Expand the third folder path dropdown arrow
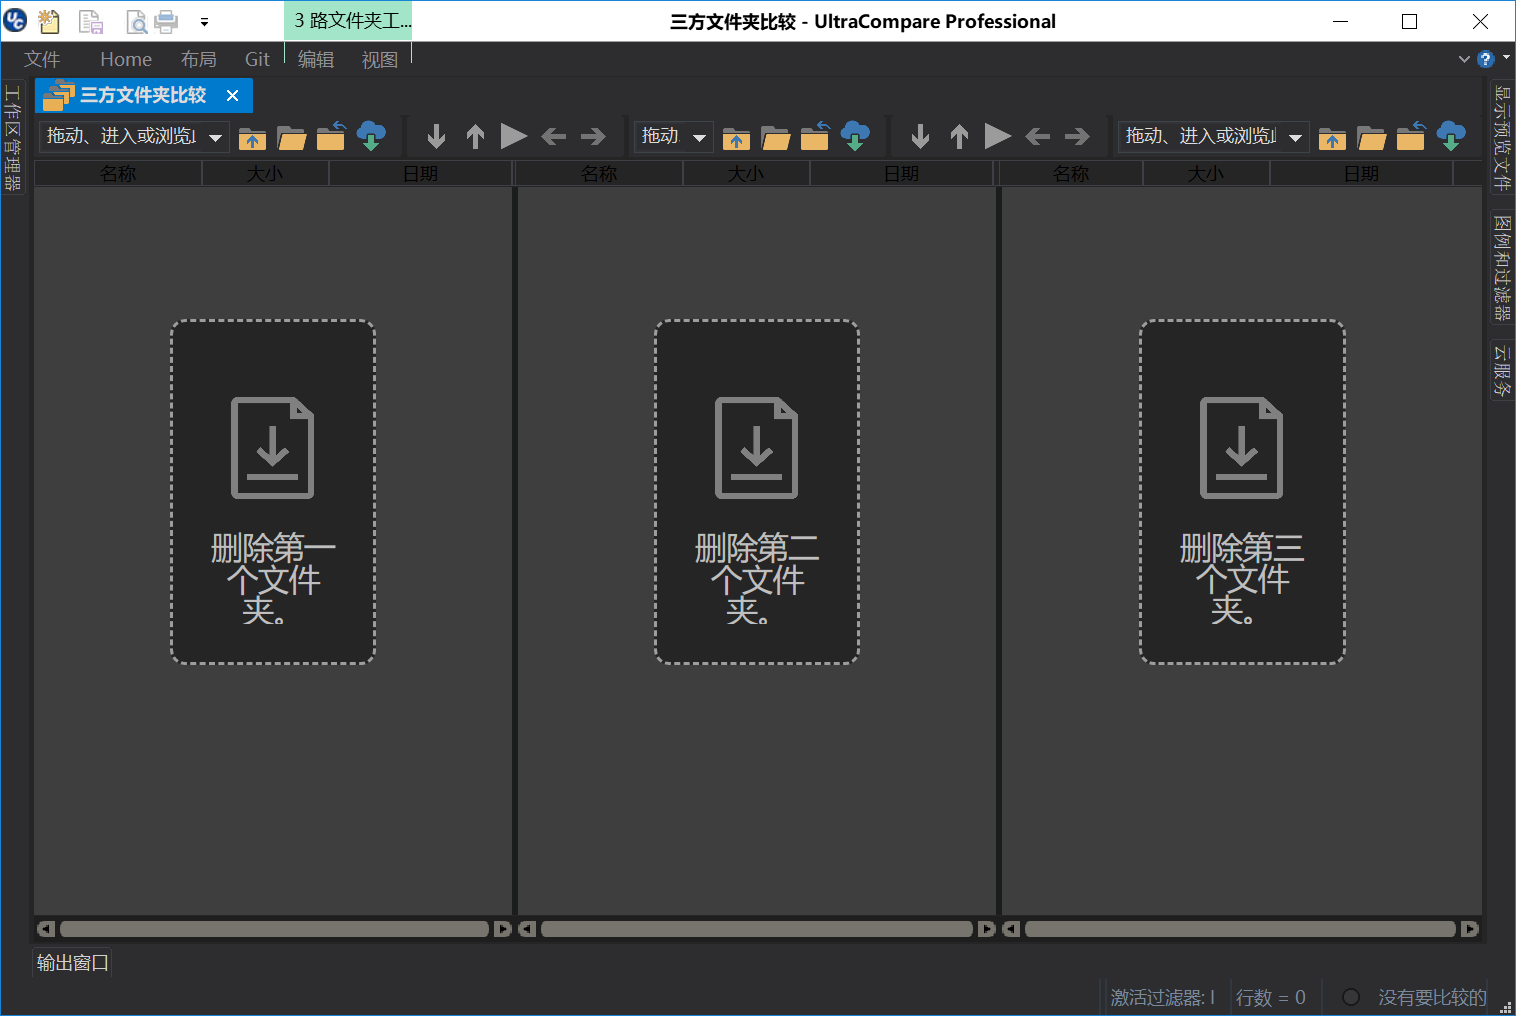 (1295, 137)
